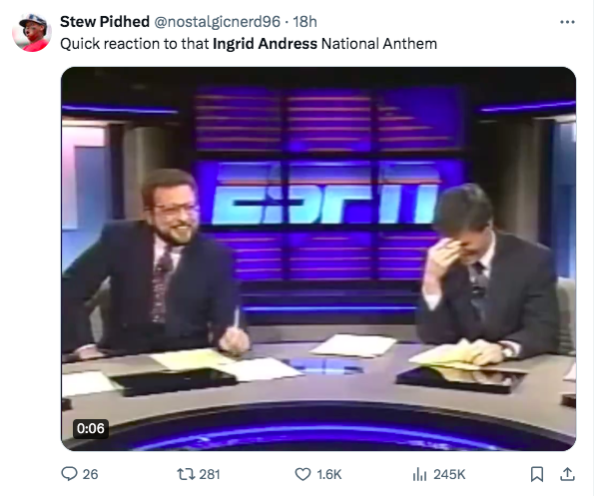Open the @nostalgicnerd96 handle link
Image resolution: width=595 pixels, height=496 pixels.
pos(217,22)
